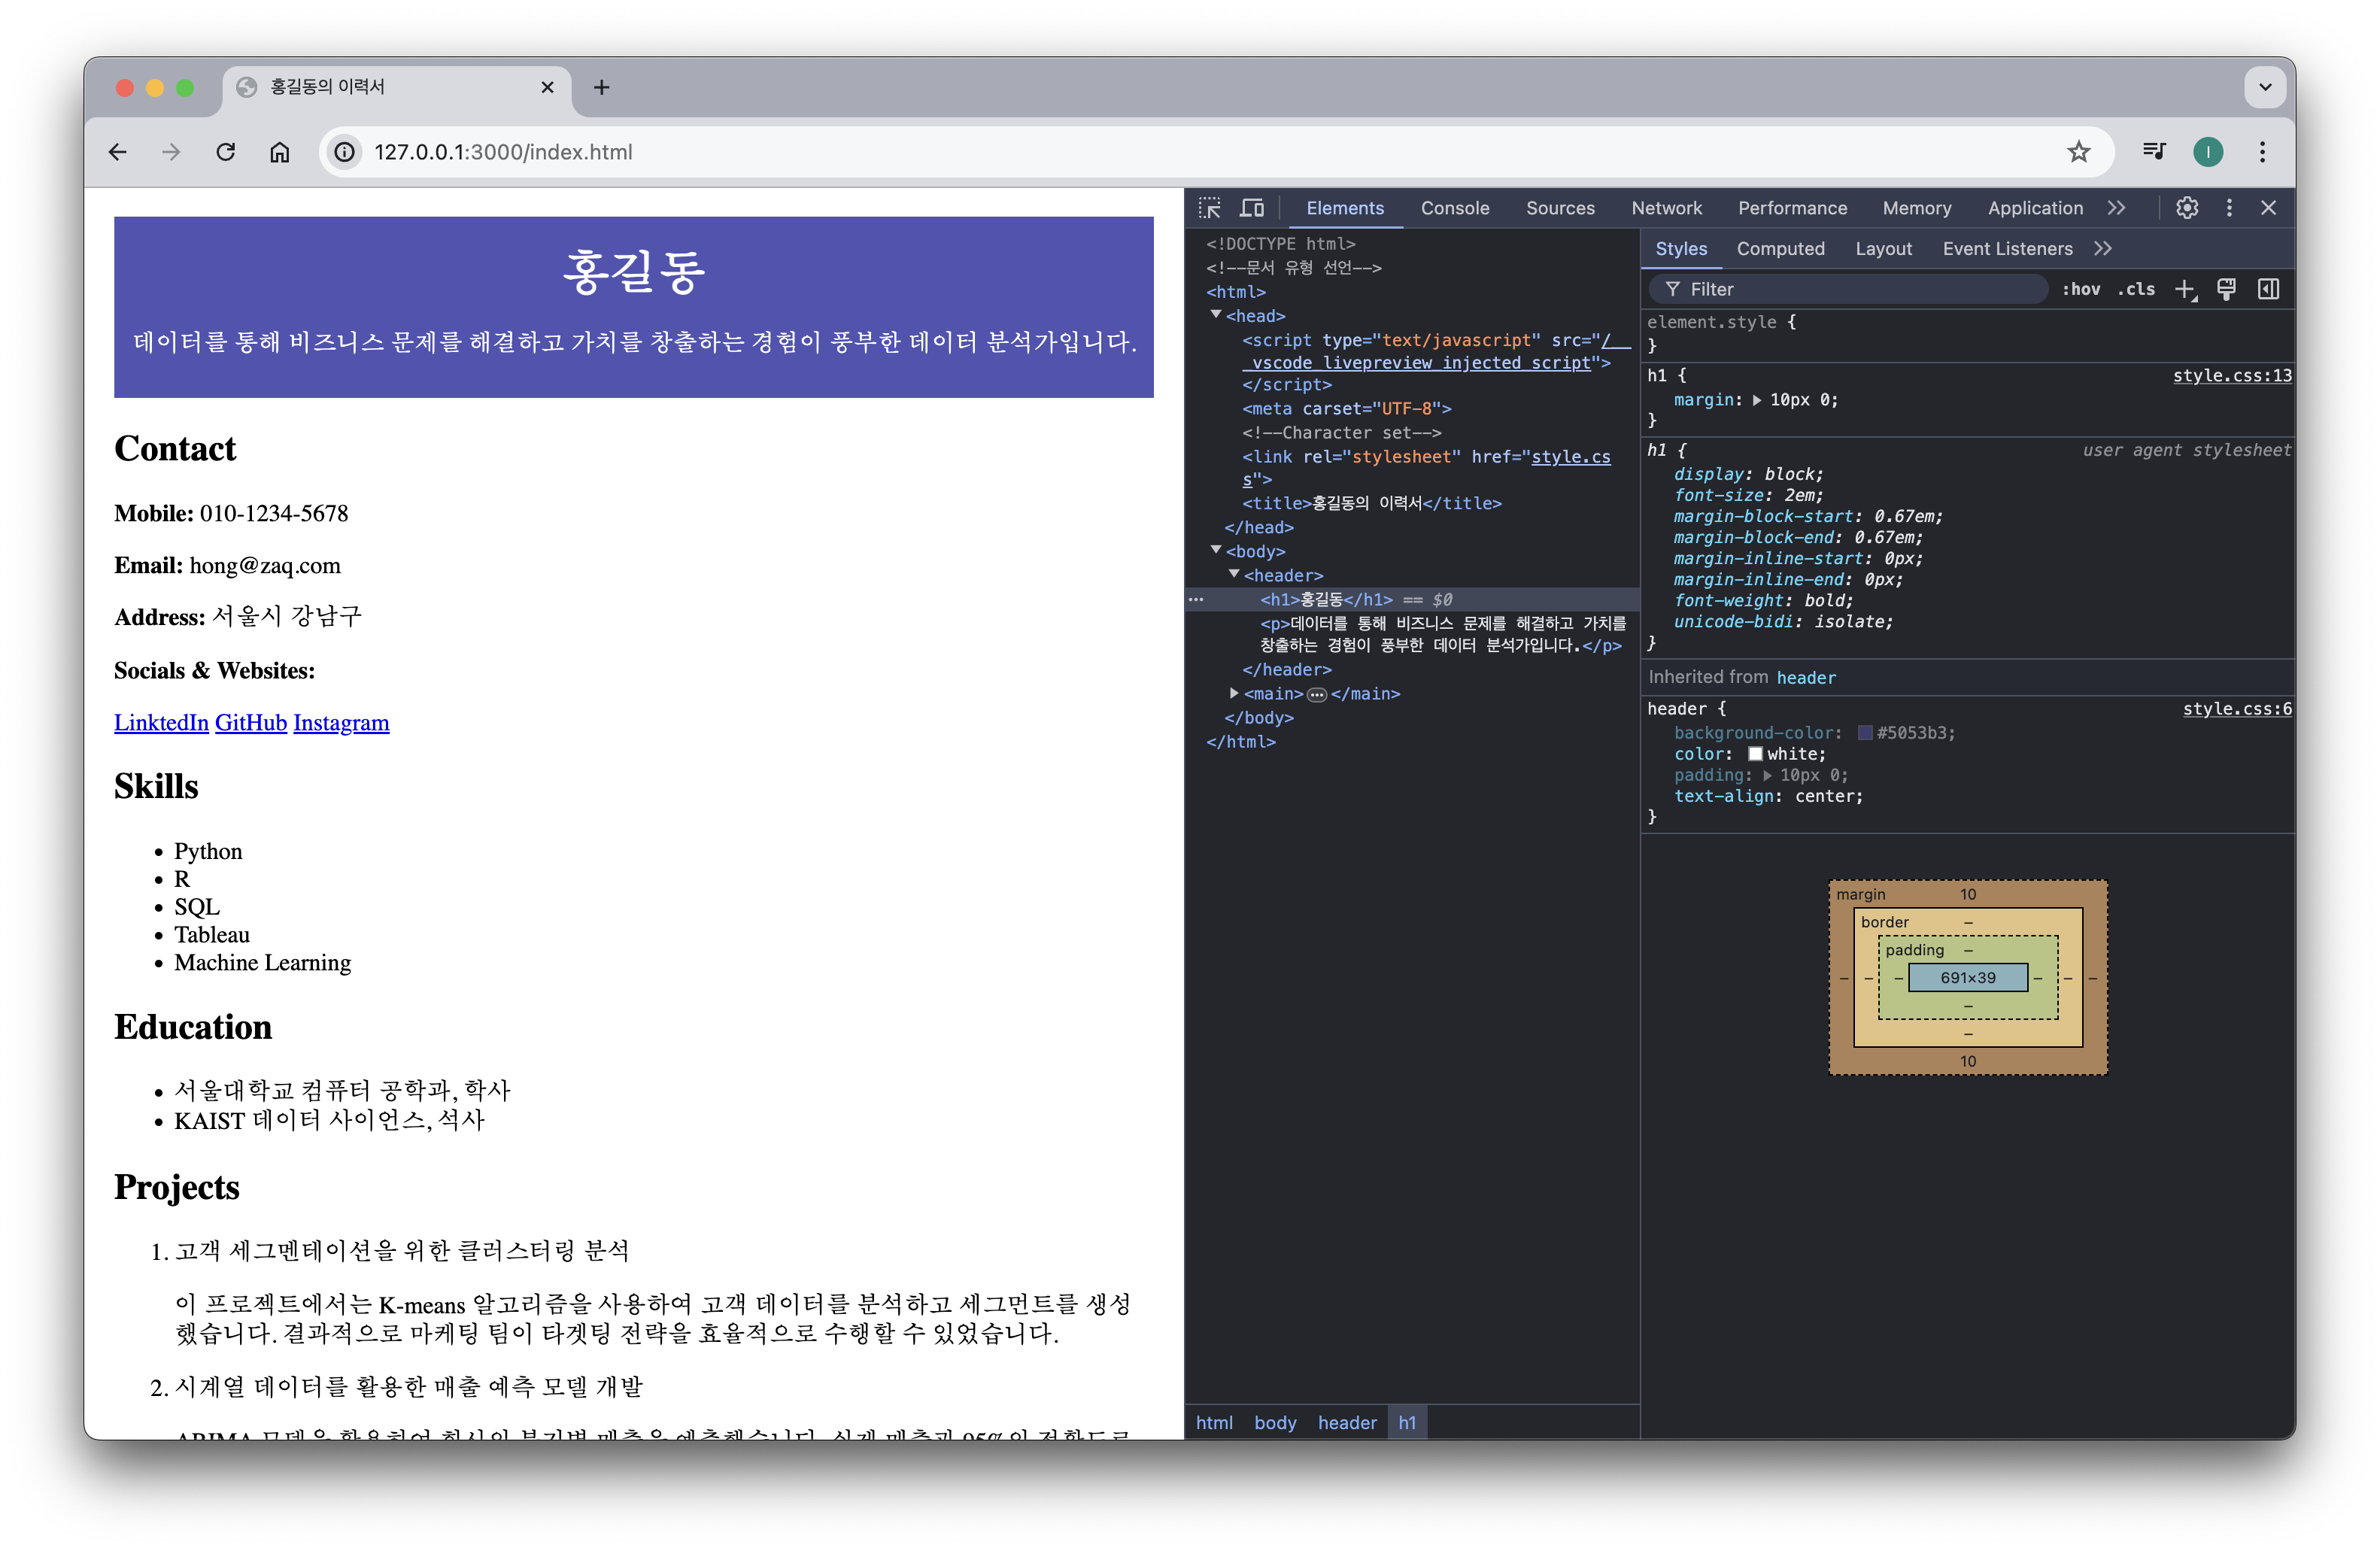Image resolution: width=2380 pixels, height=1551 pixels.
Task: Click the new style rule plus icon
Action: click(2185, 289)
